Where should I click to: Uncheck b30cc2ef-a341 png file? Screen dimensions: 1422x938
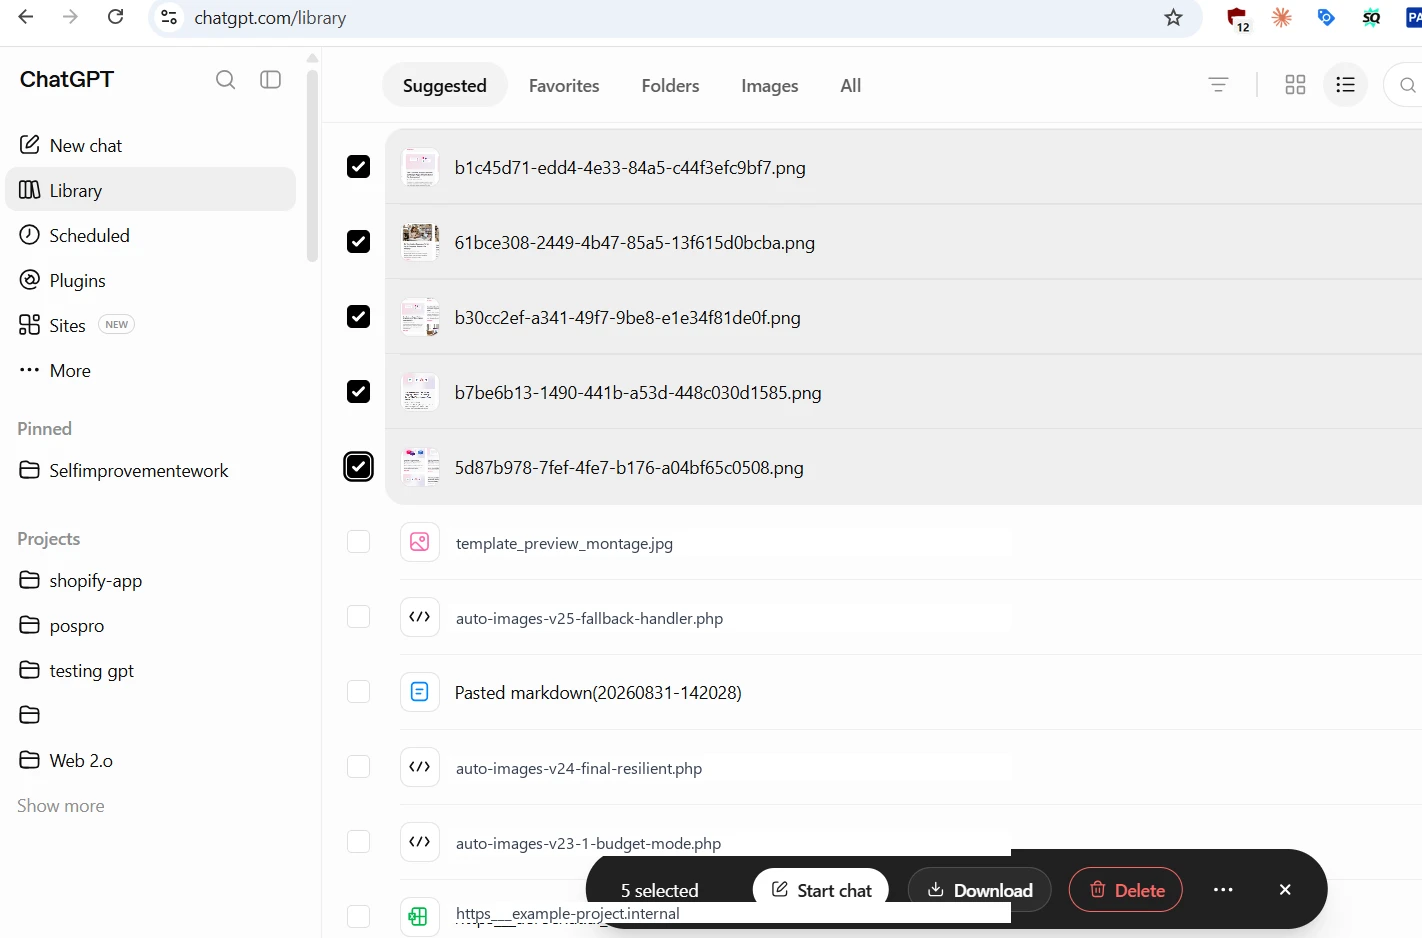click(x=358, y=317)
